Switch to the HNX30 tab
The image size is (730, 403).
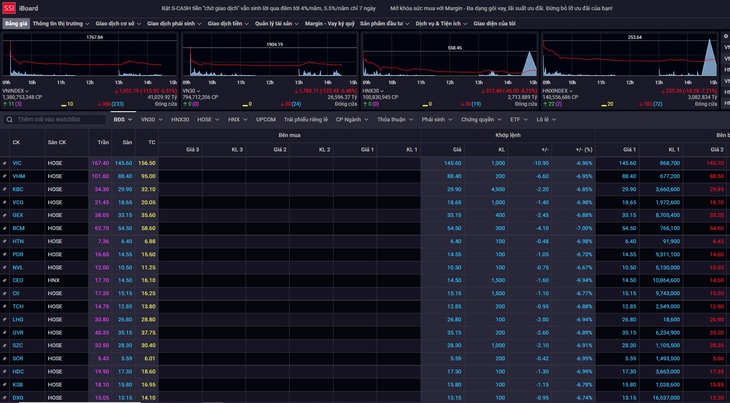[x=180, y=120]
